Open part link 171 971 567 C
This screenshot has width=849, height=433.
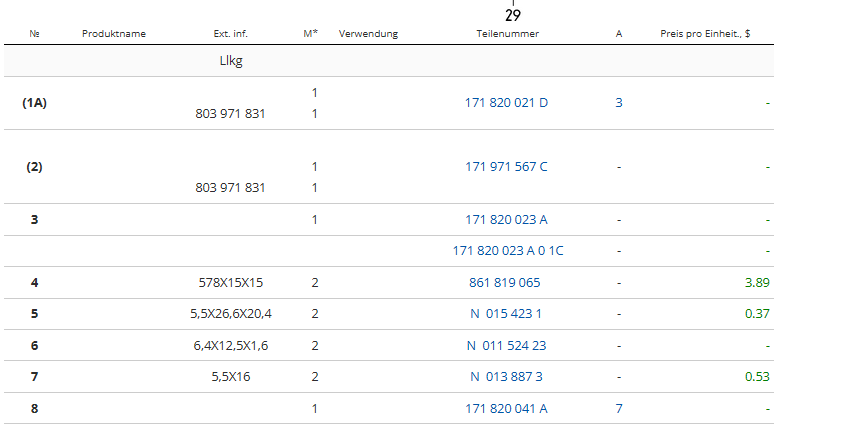click(x=506, y=166)
